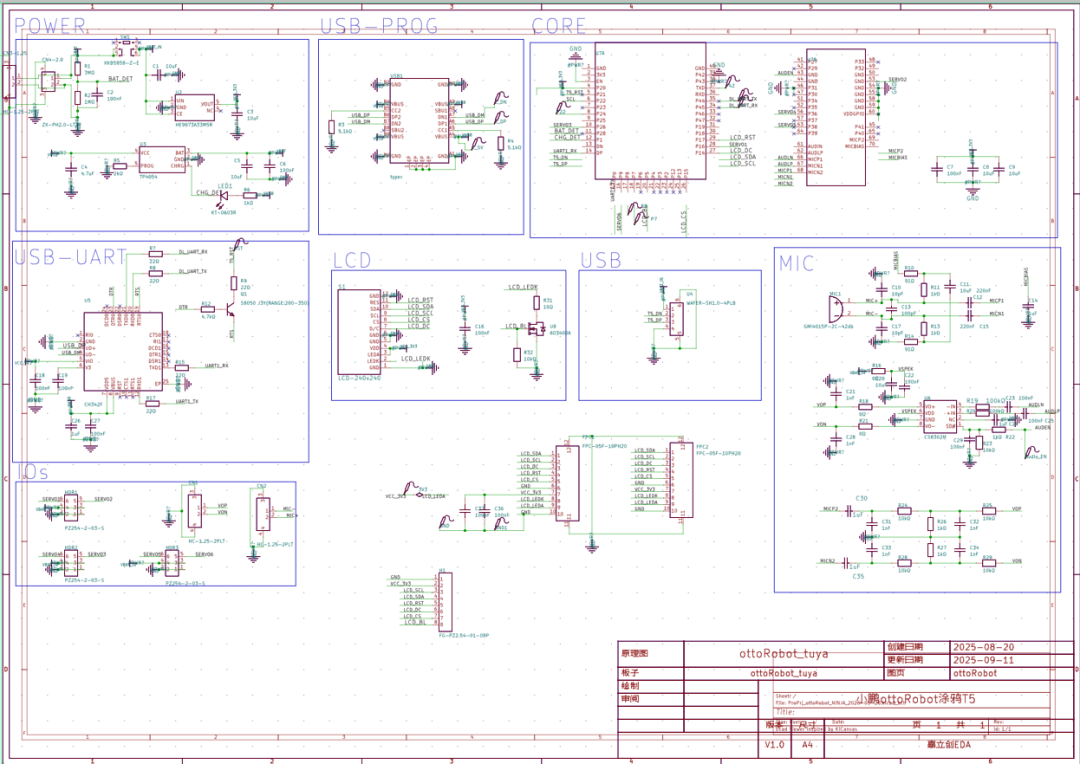
Task: Select the LED1 charge indicator diode
Action: pos(225,195)
